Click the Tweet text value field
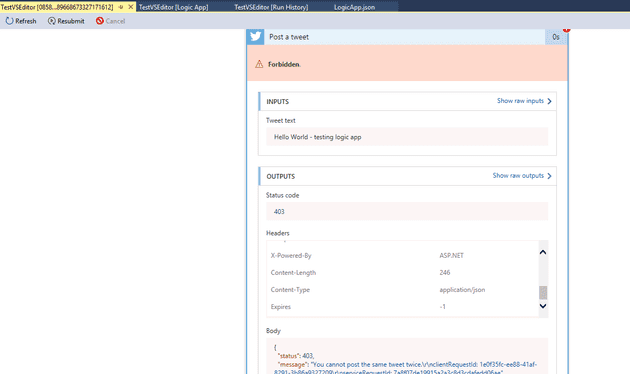630x374 pixels. tap(407, 137)
